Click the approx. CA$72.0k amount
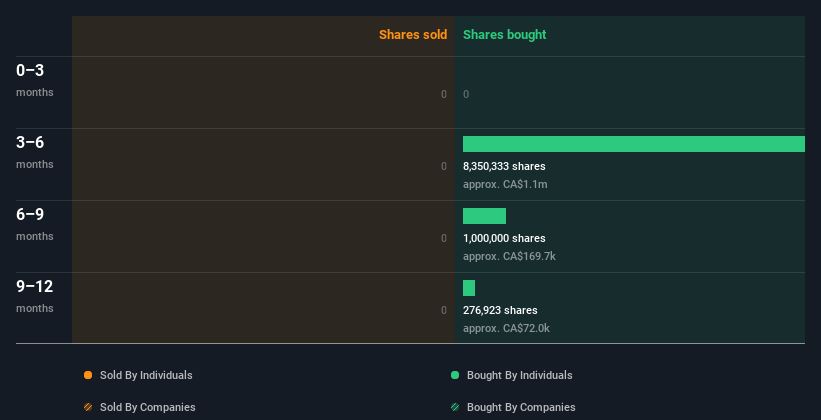 506,328
